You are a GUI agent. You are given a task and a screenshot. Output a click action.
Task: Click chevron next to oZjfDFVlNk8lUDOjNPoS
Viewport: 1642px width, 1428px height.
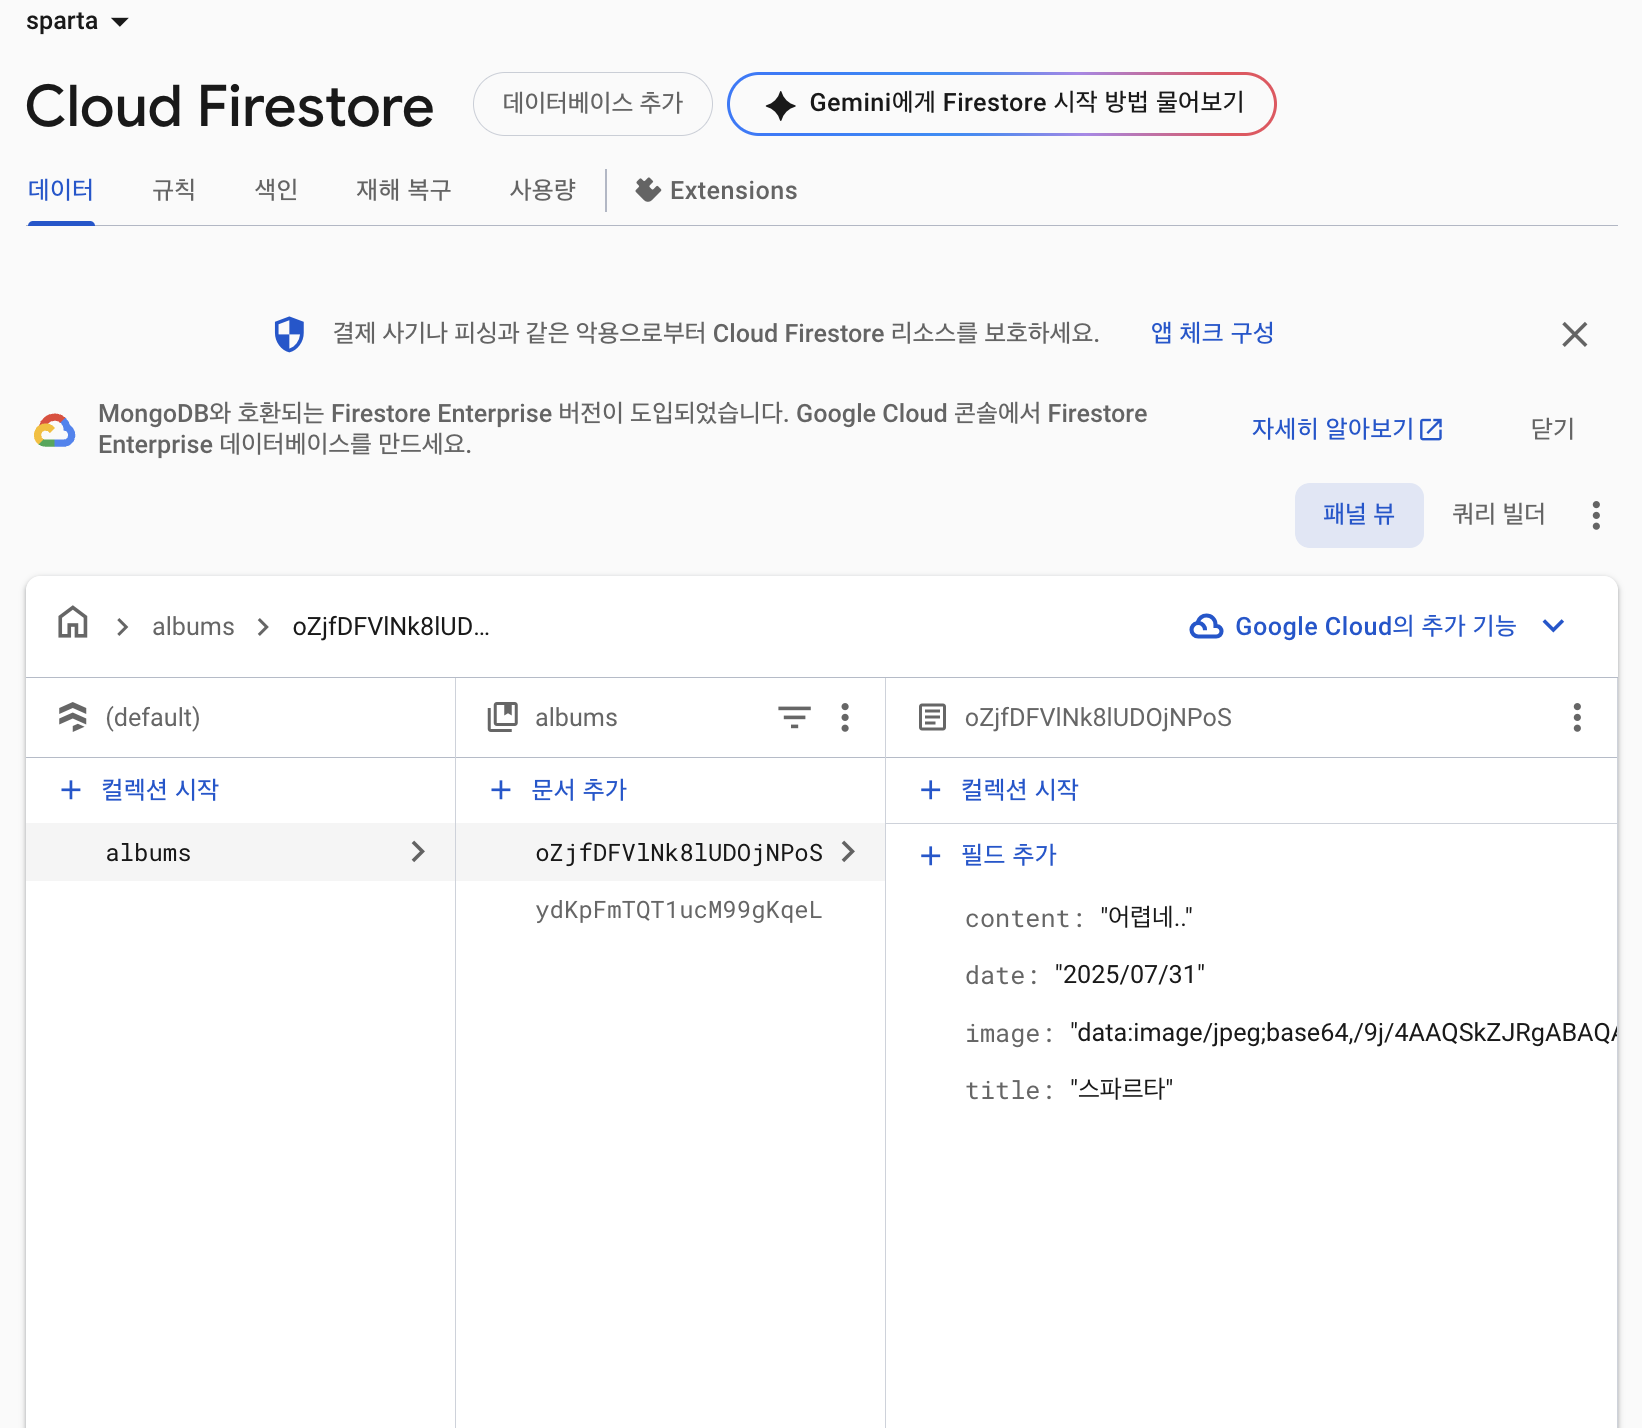pyautogui.click(x=848, y=852)
